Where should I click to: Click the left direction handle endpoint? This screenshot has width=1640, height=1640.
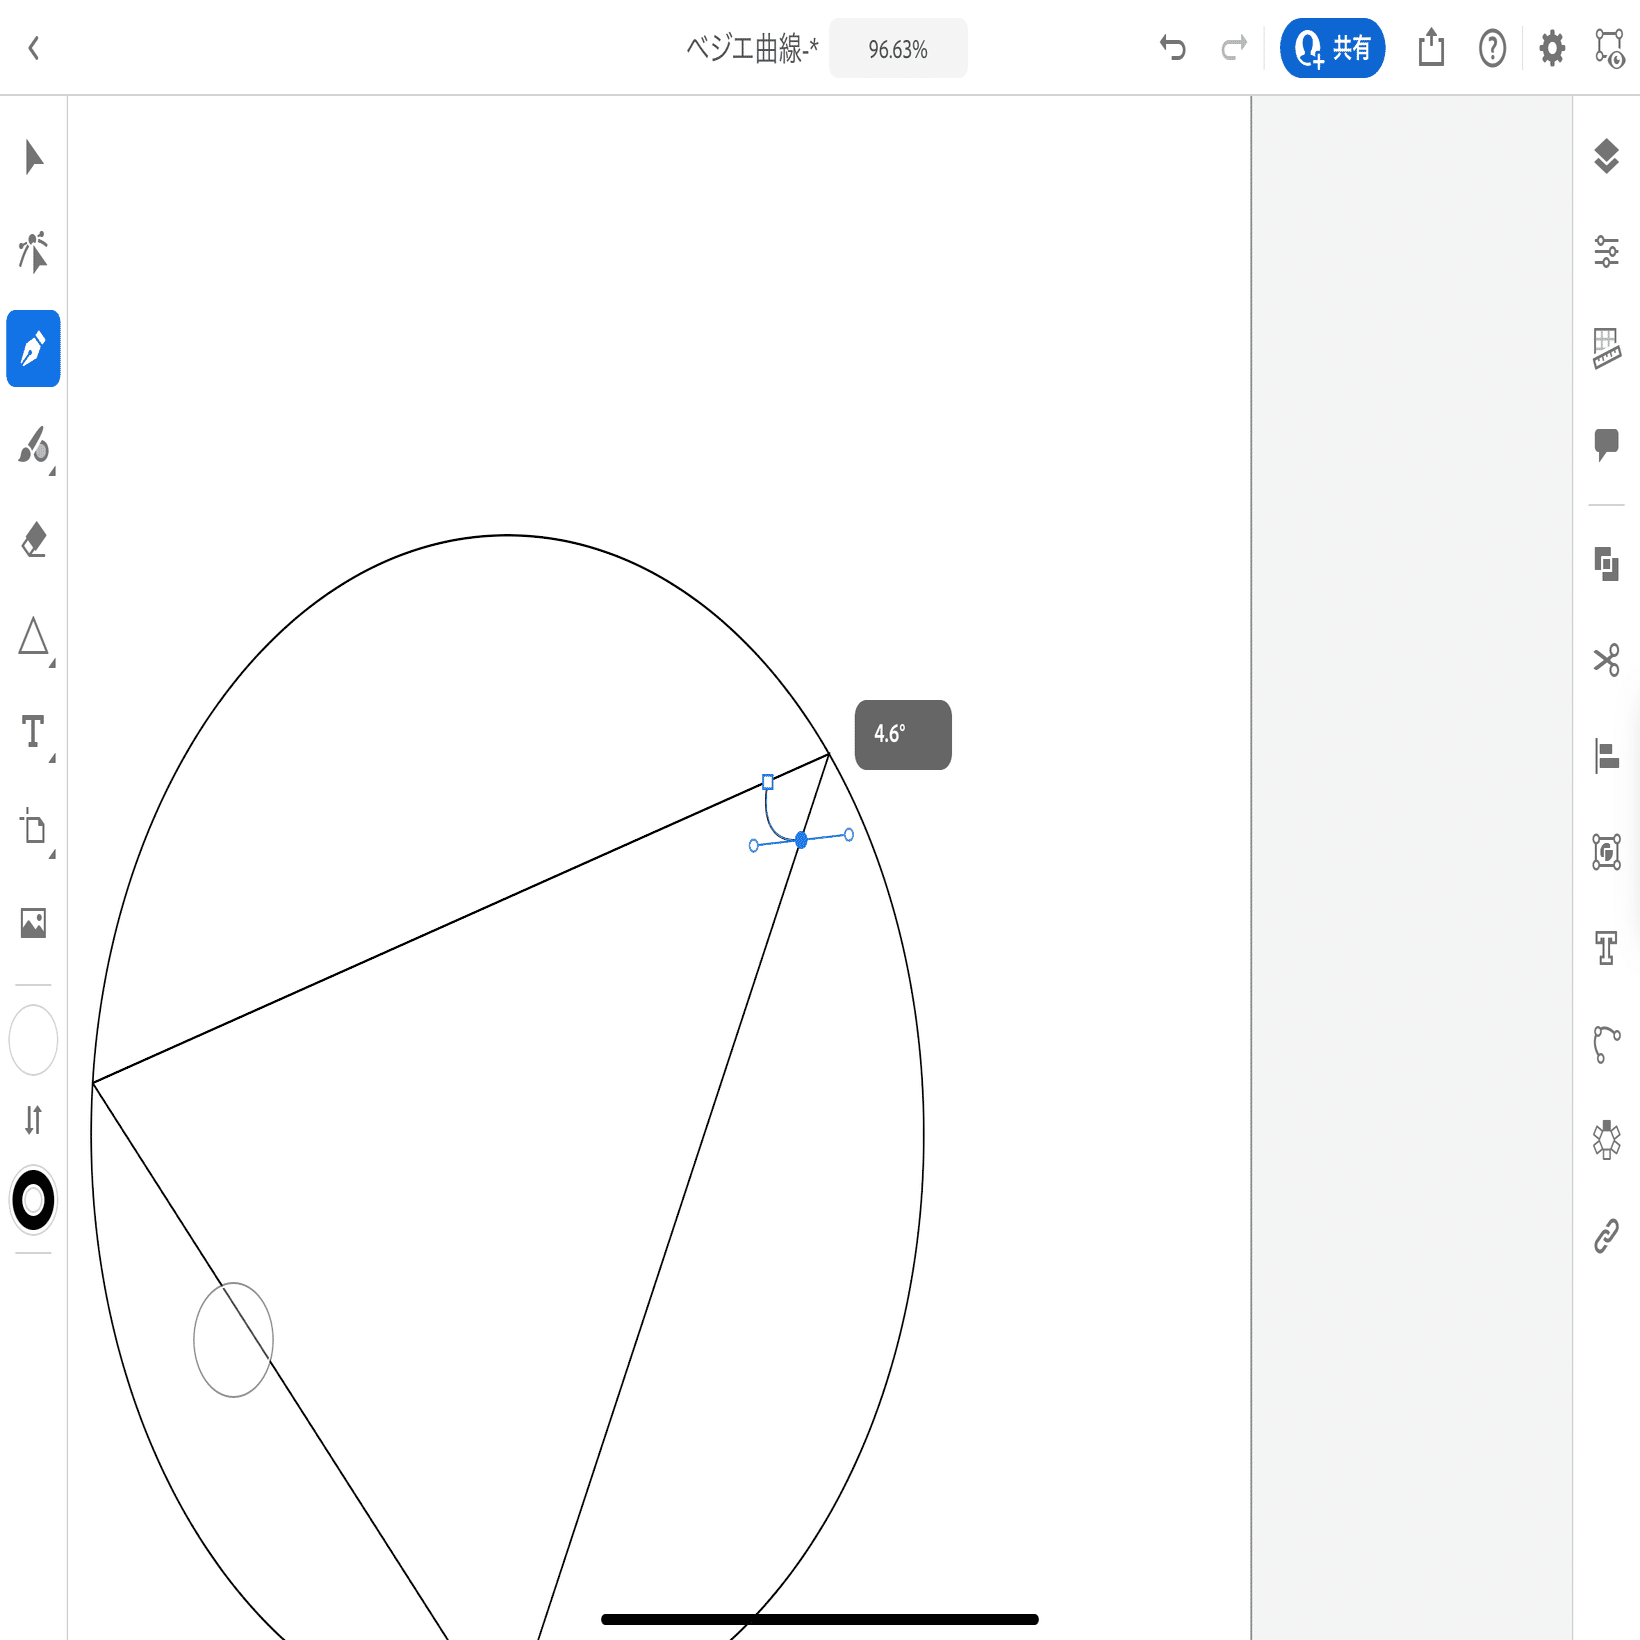(754, 846)
